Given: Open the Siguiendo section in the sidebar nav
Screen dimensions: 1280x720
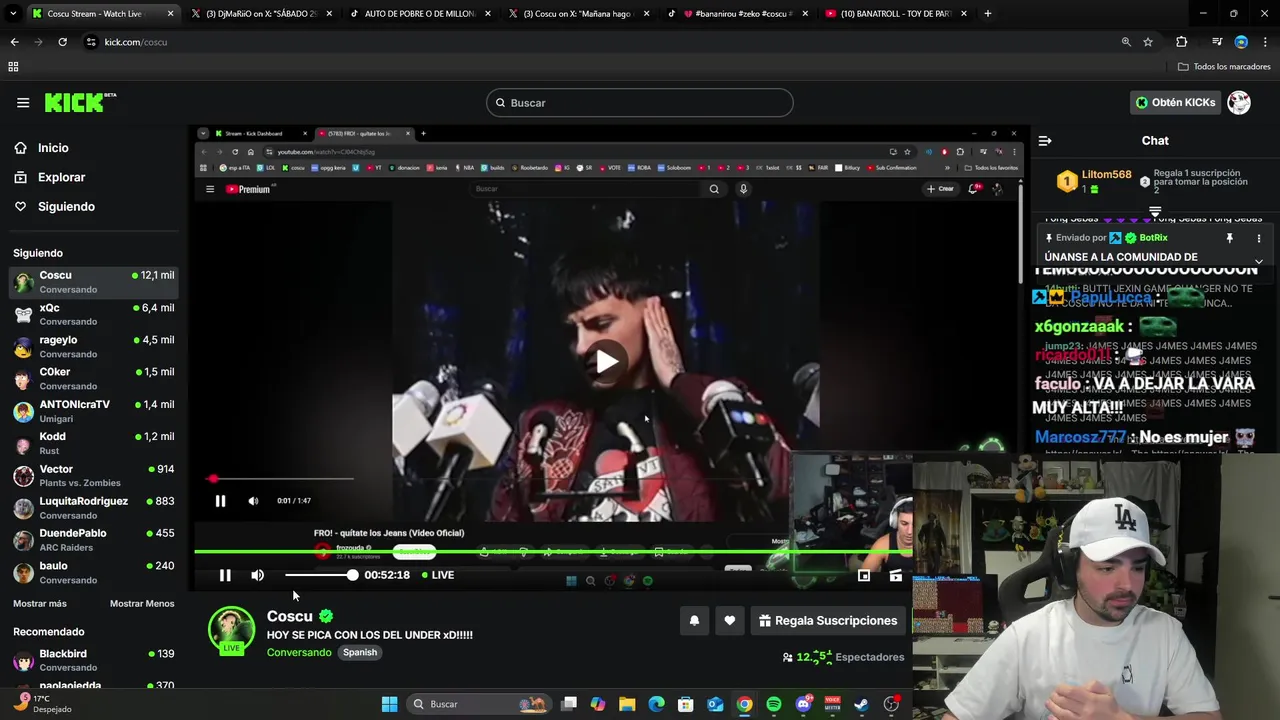Looking at the screenshot, I should pyautogui.click(x=66, y=206).
